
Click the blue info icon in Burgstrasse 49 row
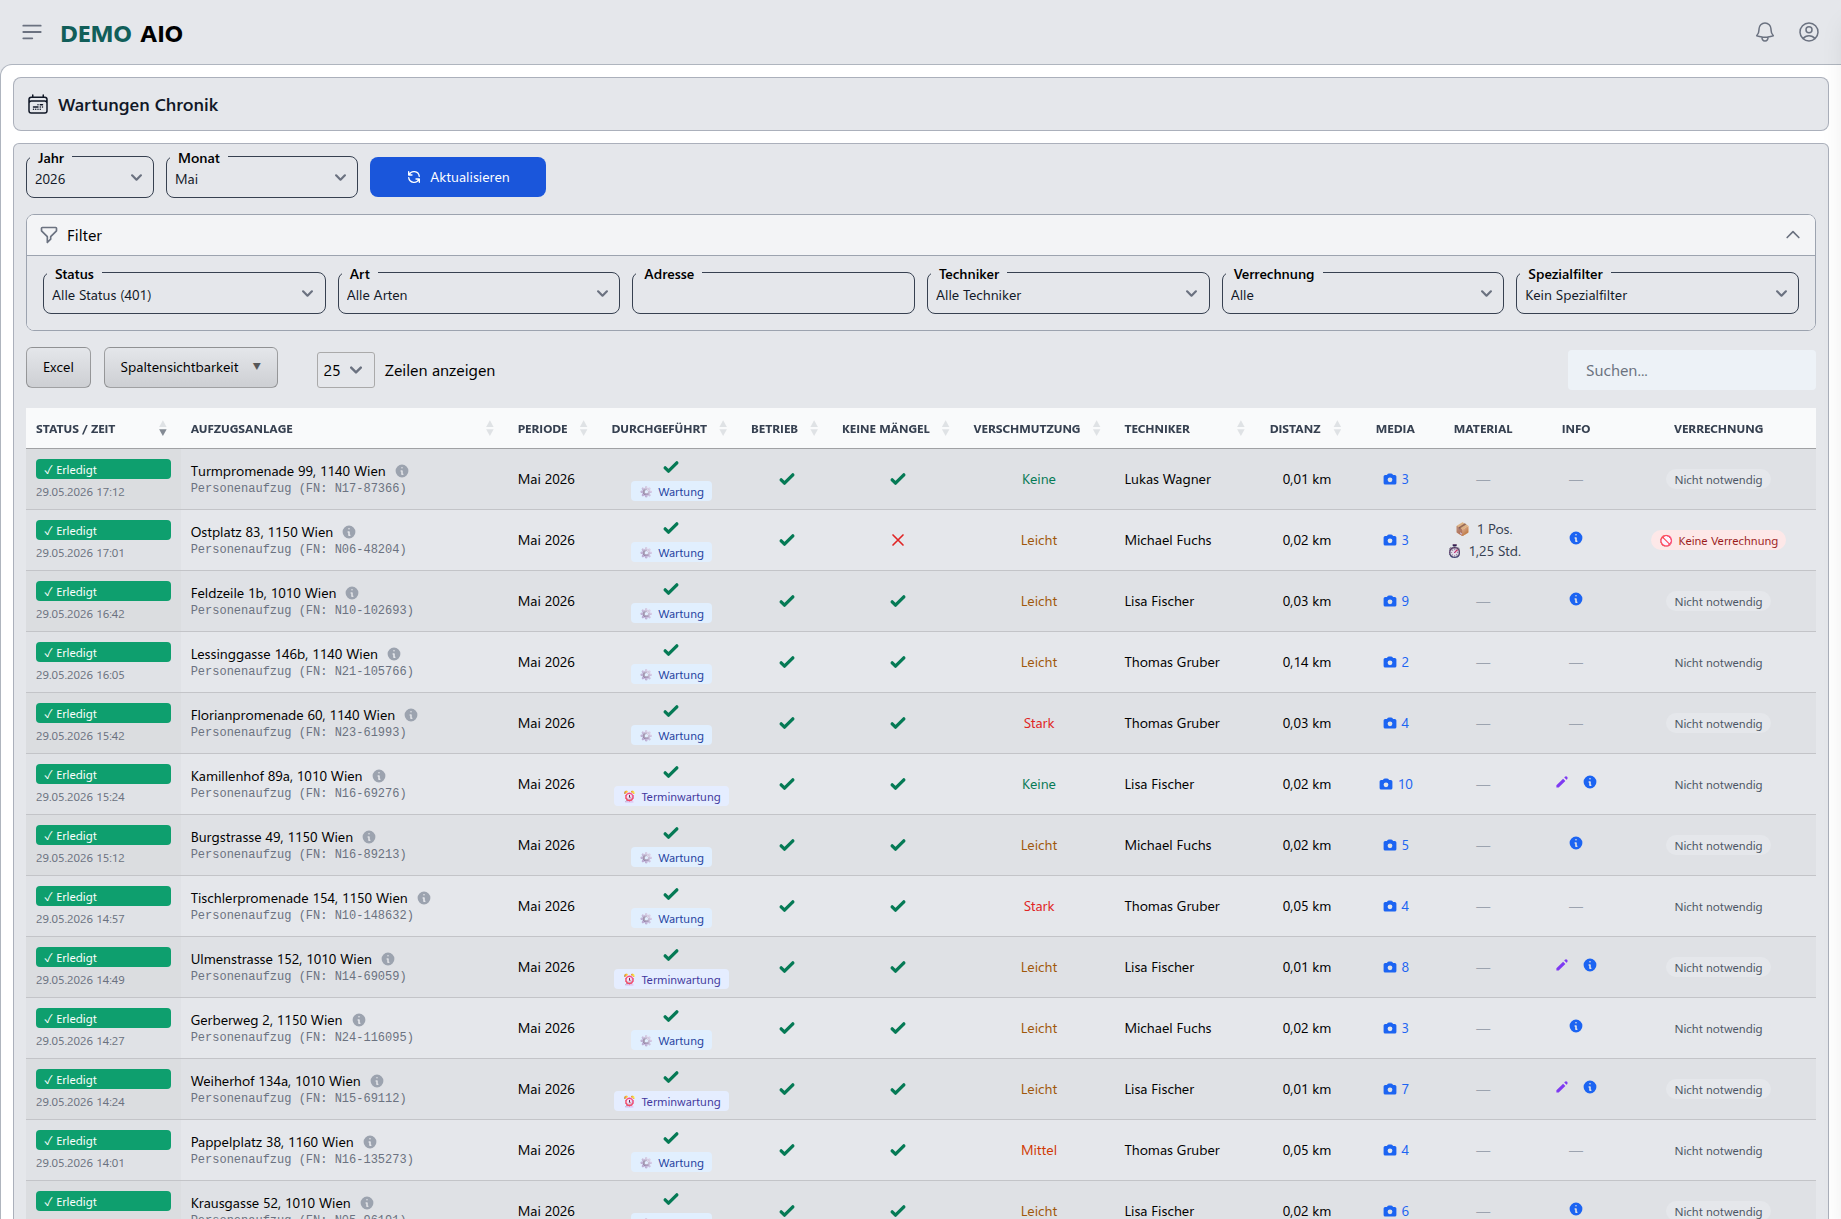(1576, 843)
